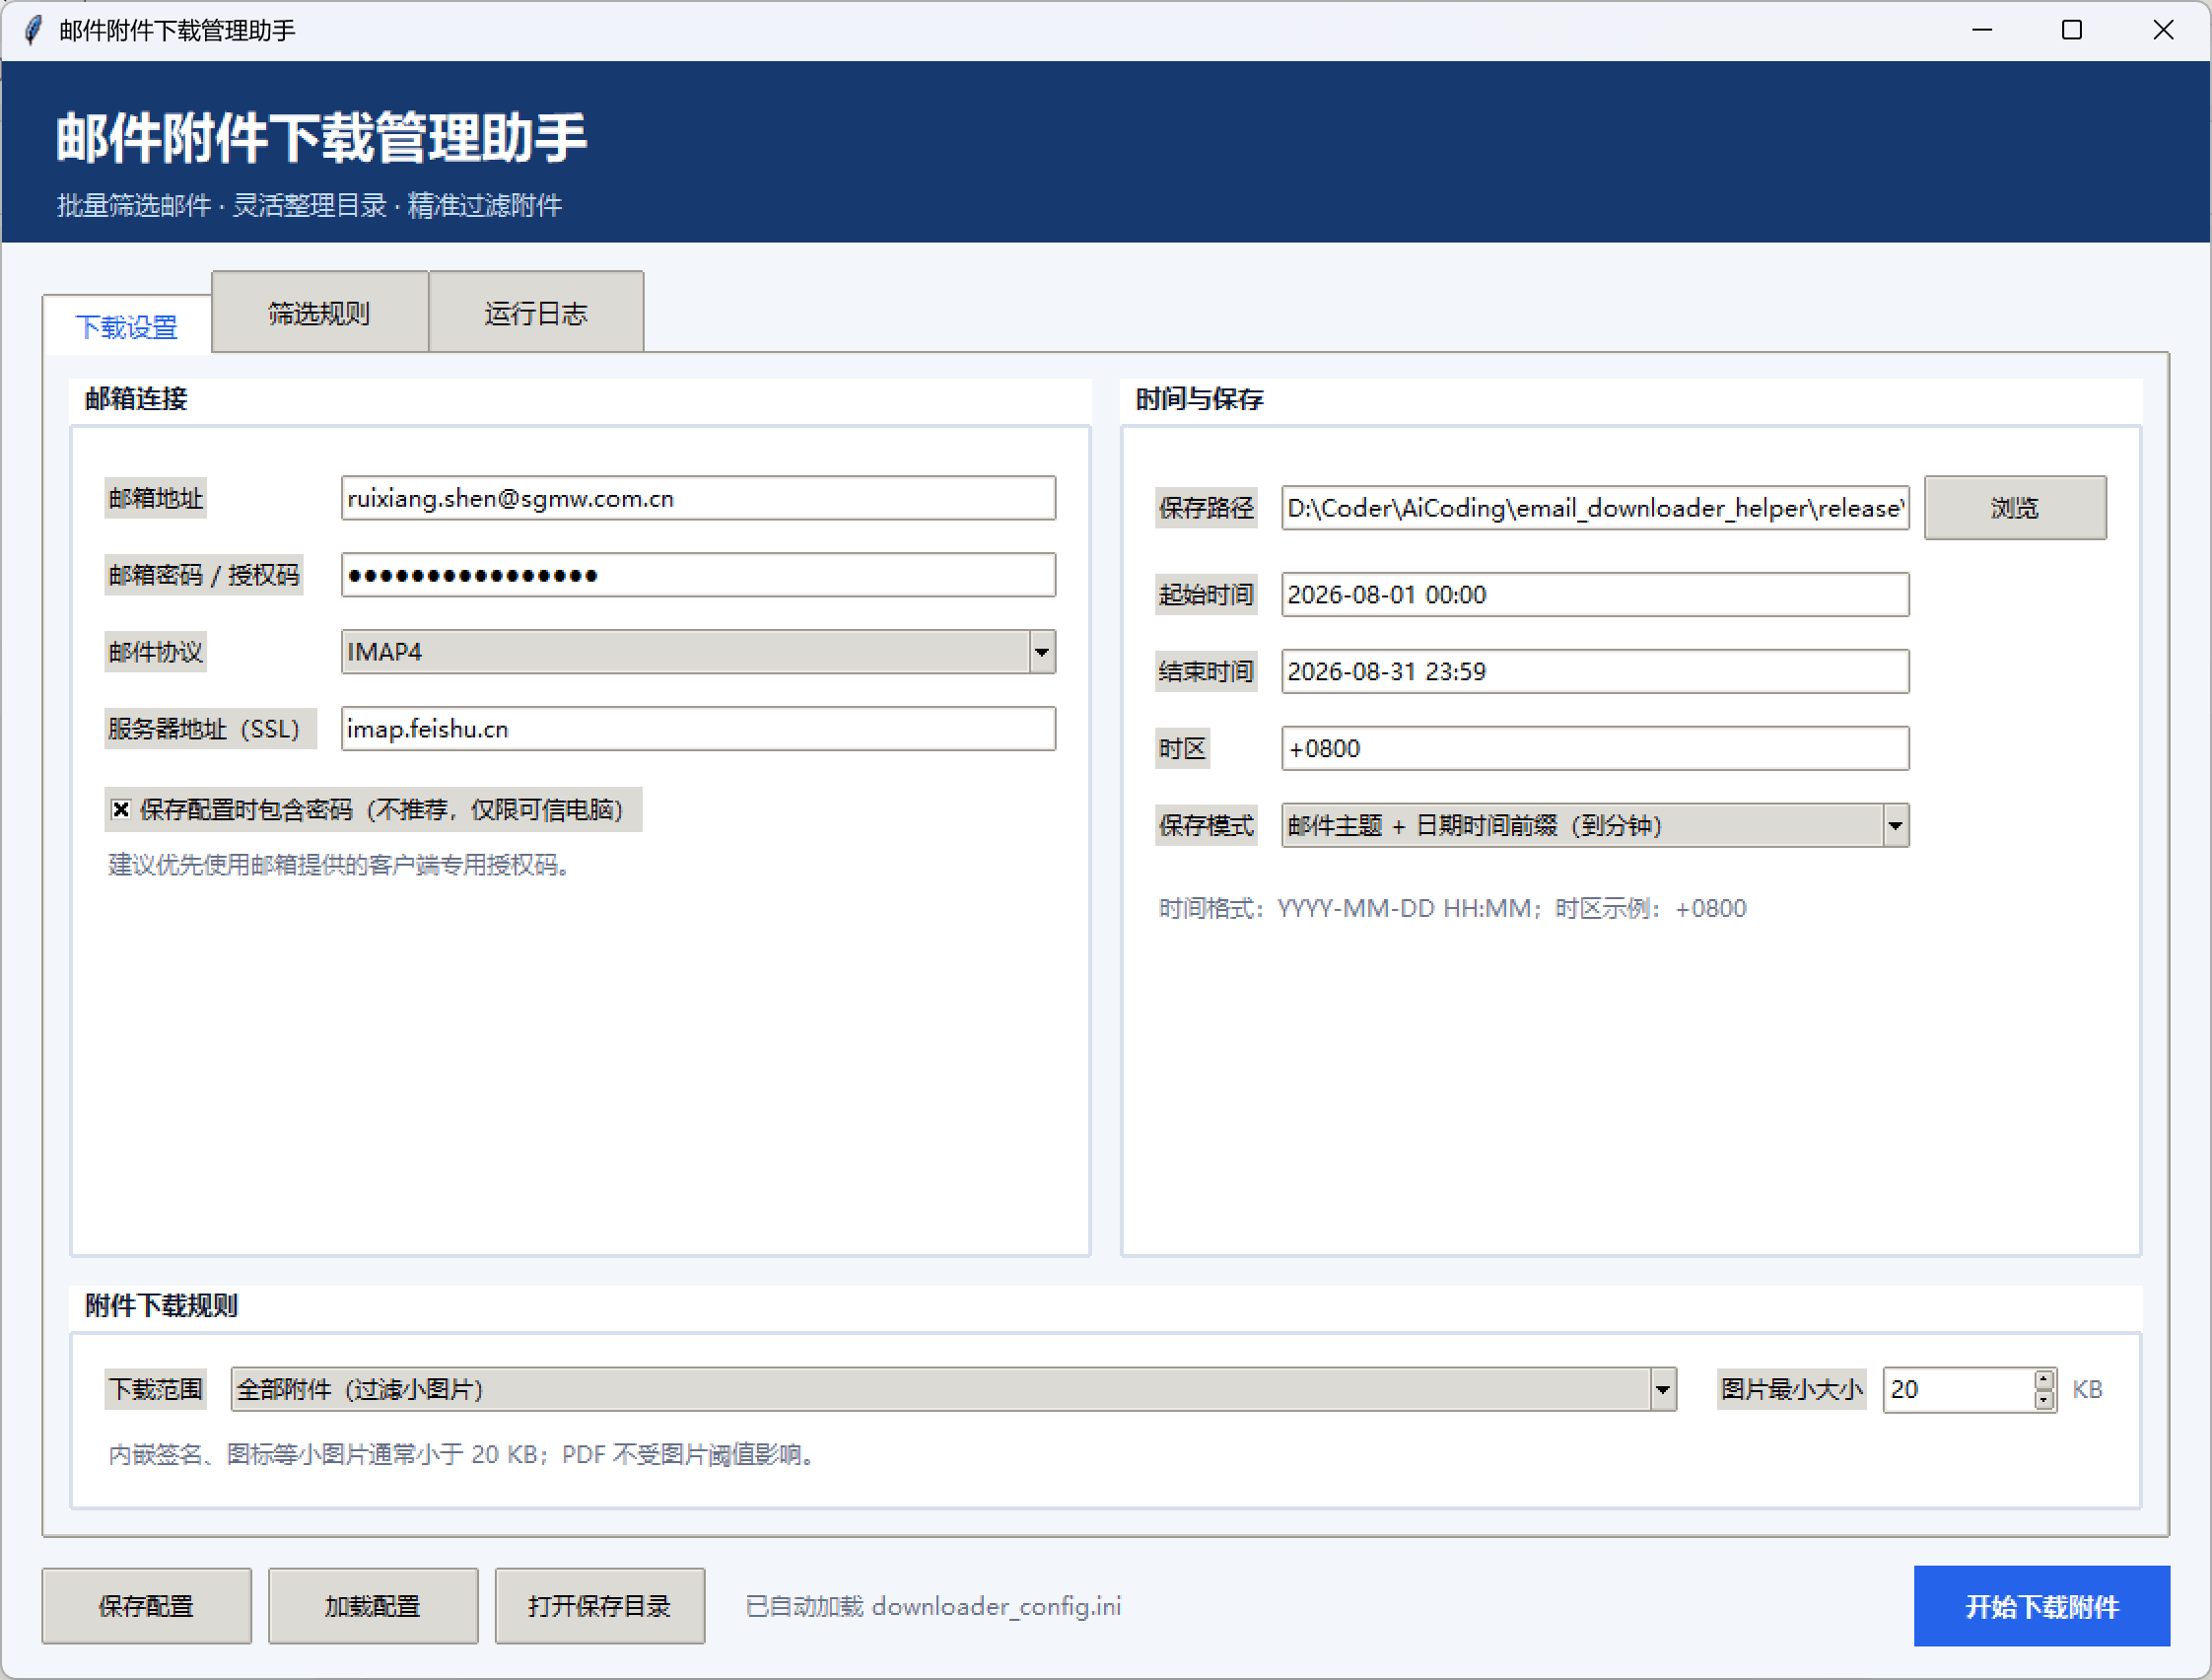The image size is (2212, 1680).
Task: Click the 服务器地址 (SSL) input field
Action: tap(698, 729)
